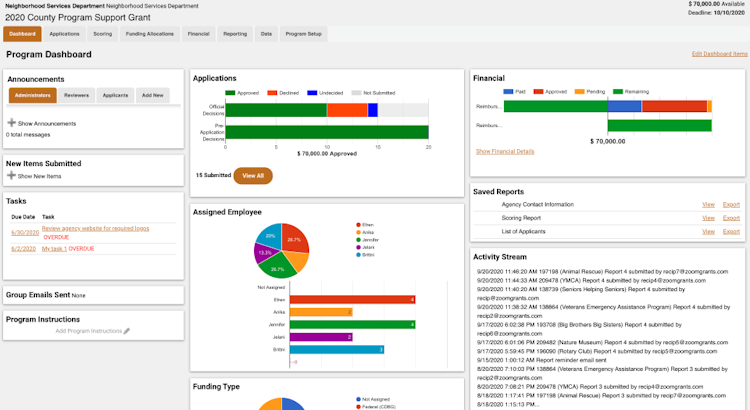Click Efren red bar in employee chart

tap(352, 299)
